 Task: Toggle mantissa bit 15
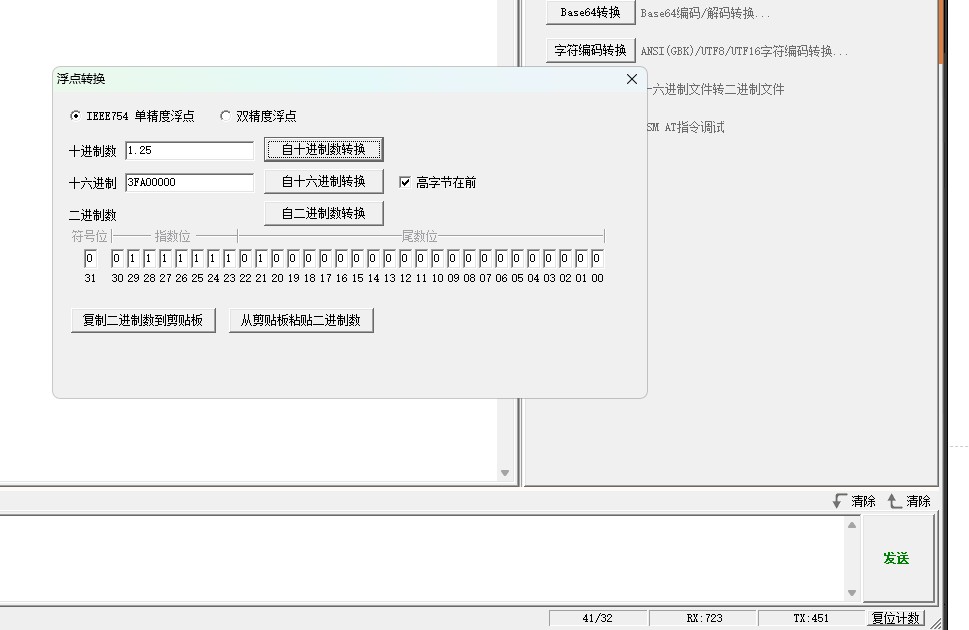point(357,258)
